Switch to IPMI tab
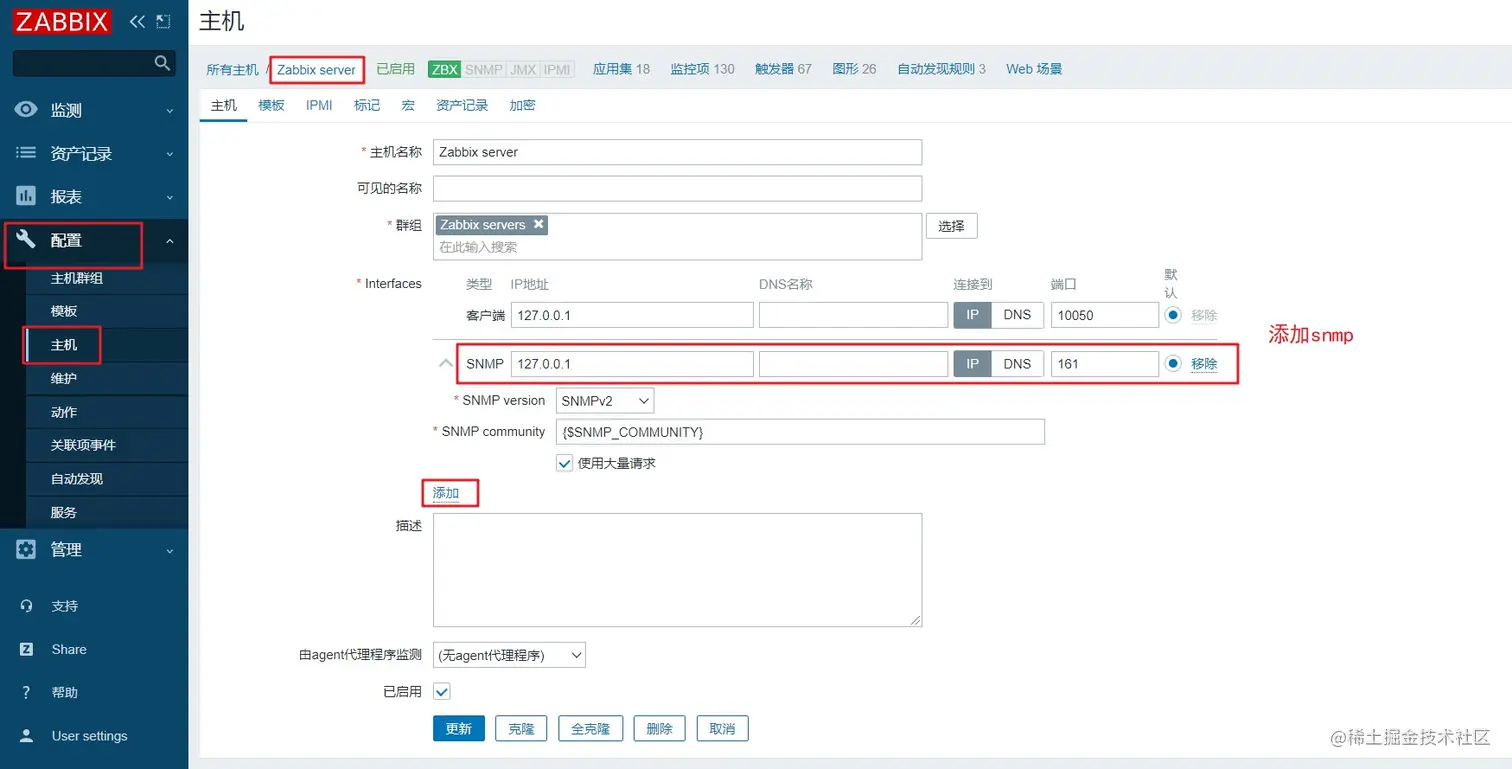The width and height of the screenshot is (1512, 769). coord(319,105)
